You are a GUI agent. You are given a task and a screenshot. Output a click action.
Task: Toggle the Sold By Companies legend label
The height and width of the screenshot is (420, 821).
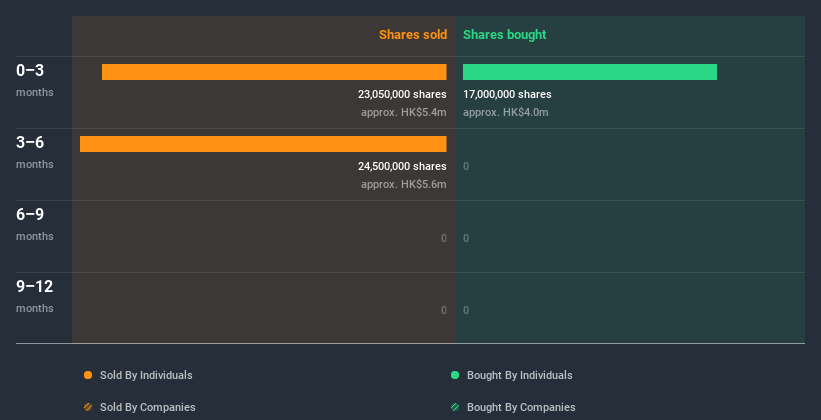click(148, 407)
